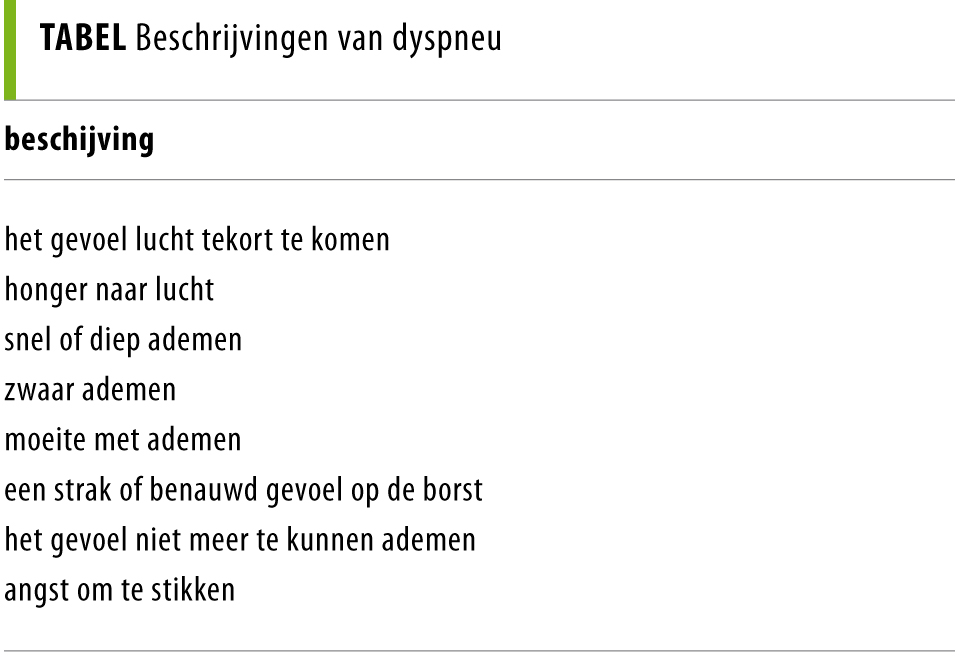Image resolution: width=959 pixels, height=664 pixels.
Task: Click the bold word TABEL in the title
Action: (82, 41)
